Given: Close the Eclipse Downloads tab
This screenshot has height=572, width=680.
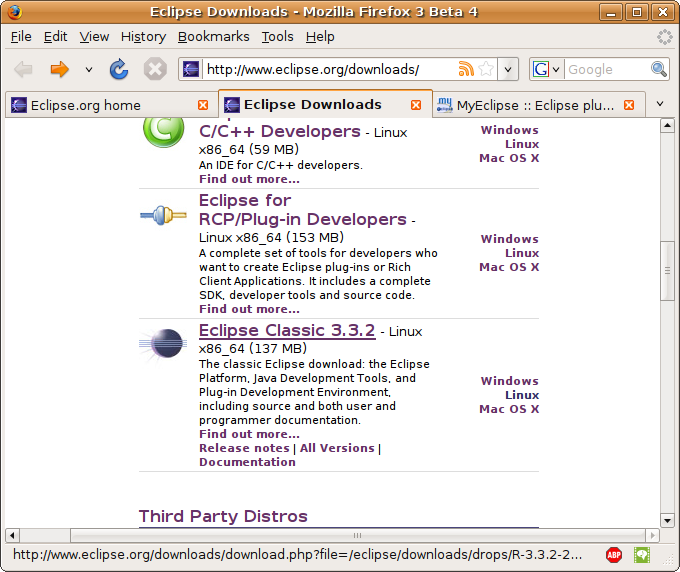Looking at the screenshot, I should (415, 105).
